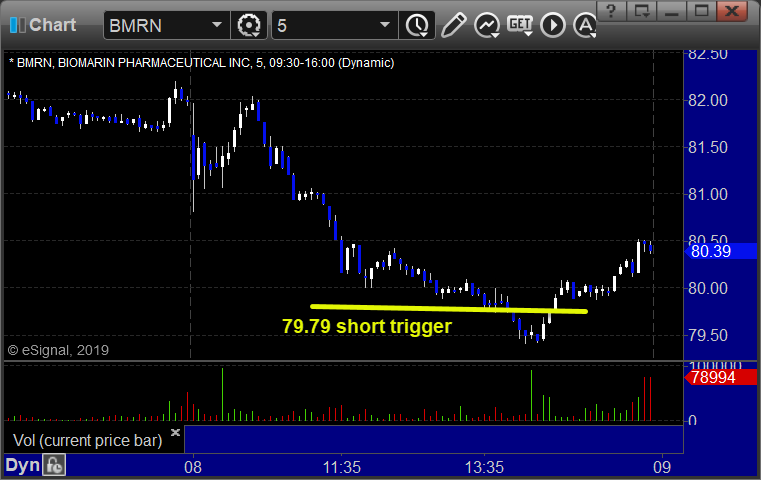Maximize the chart window
Image resolution: width=761 pixels, height=480 pixels.
pyautogui.click(x=701, y=11)
